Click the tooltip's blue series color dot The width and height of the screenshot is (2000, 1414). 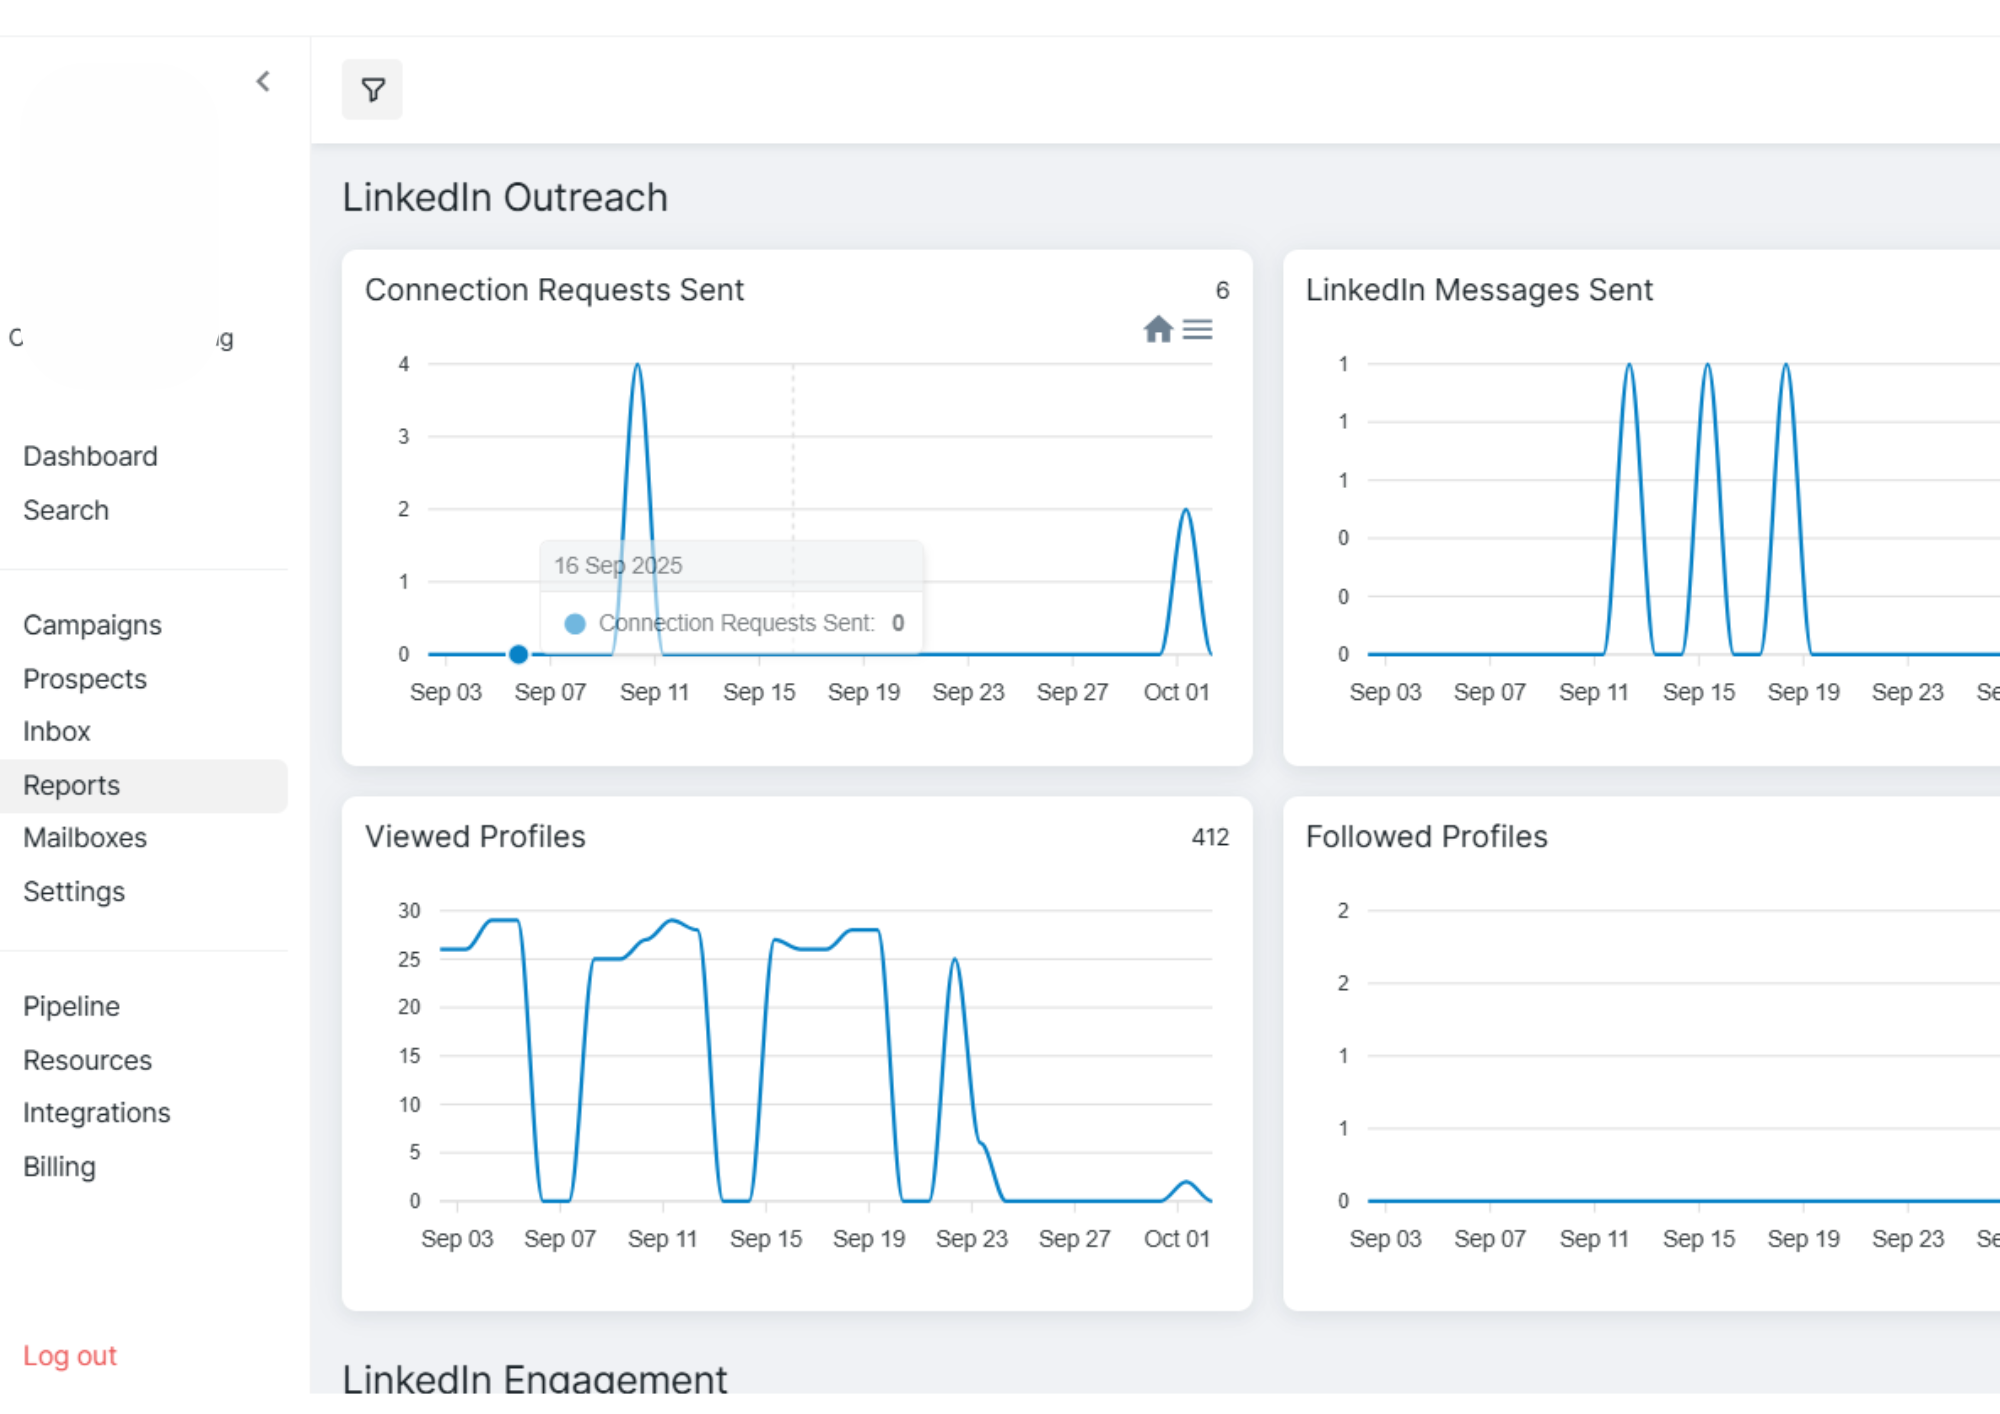(x=575, y=623)
